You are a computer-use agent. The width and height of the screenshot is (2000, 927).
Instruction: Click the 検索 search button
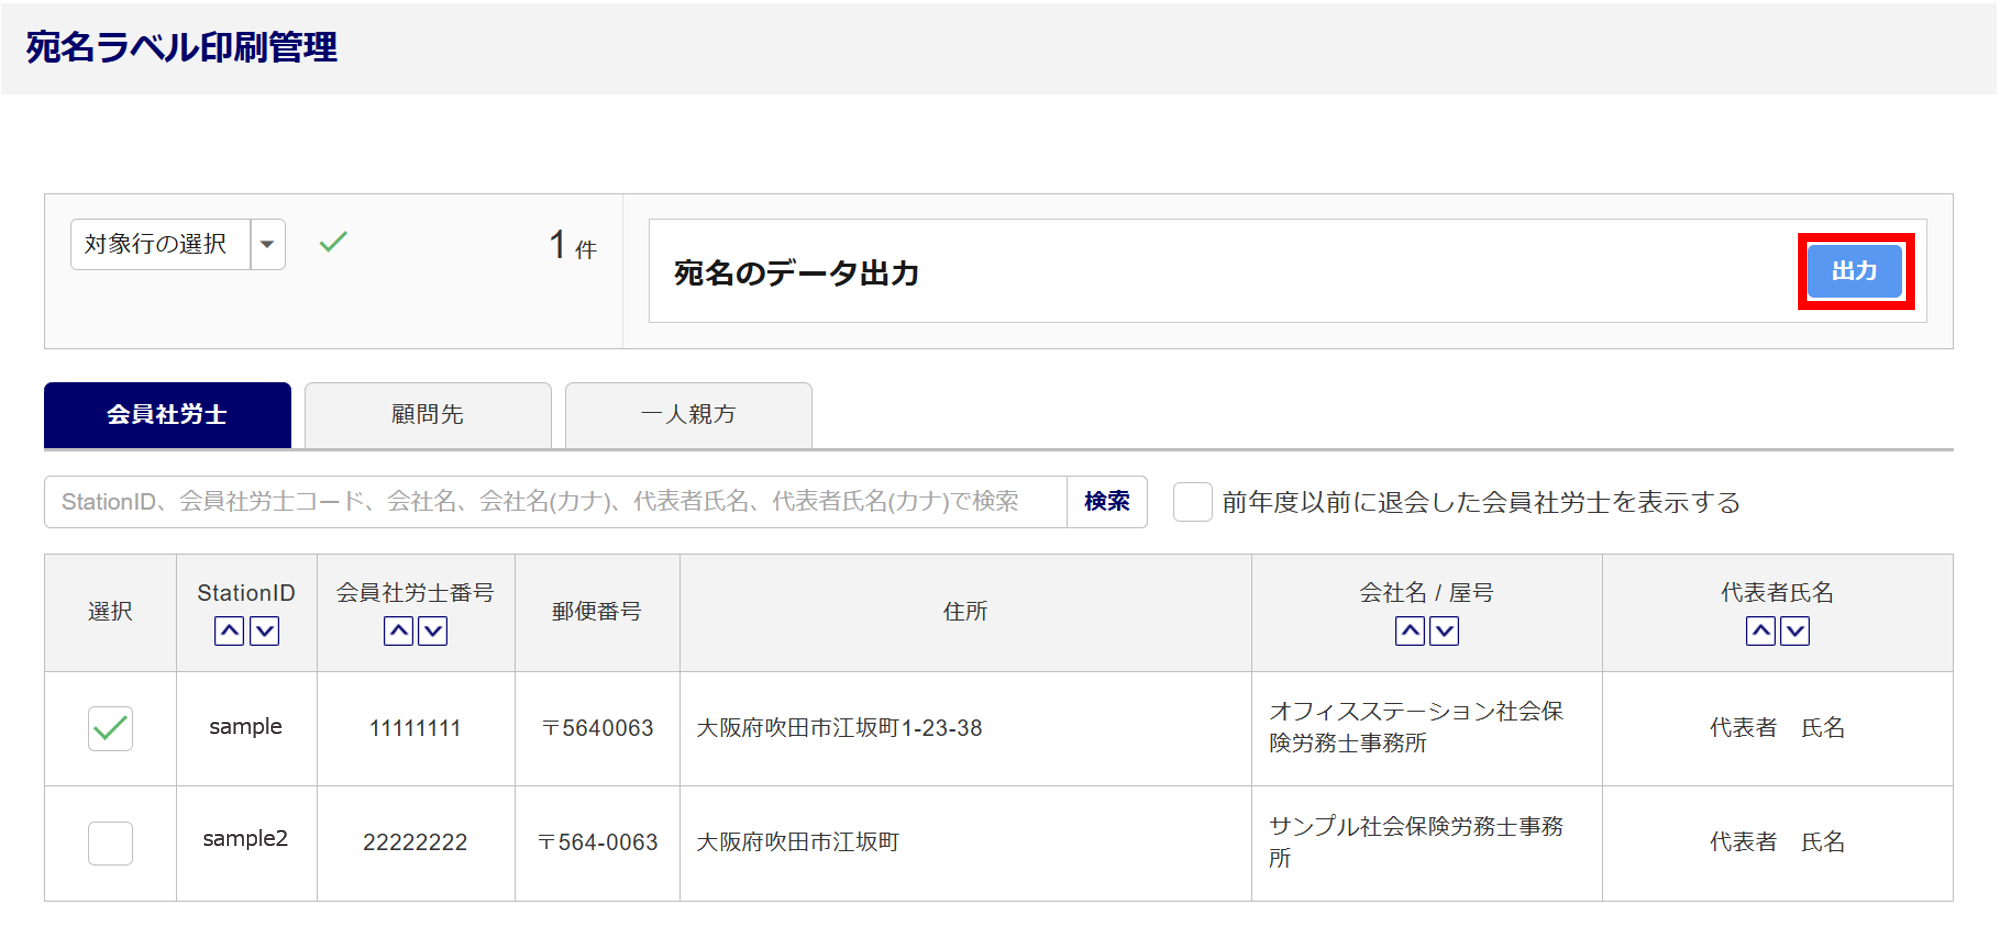click(x=1106, y=502)
